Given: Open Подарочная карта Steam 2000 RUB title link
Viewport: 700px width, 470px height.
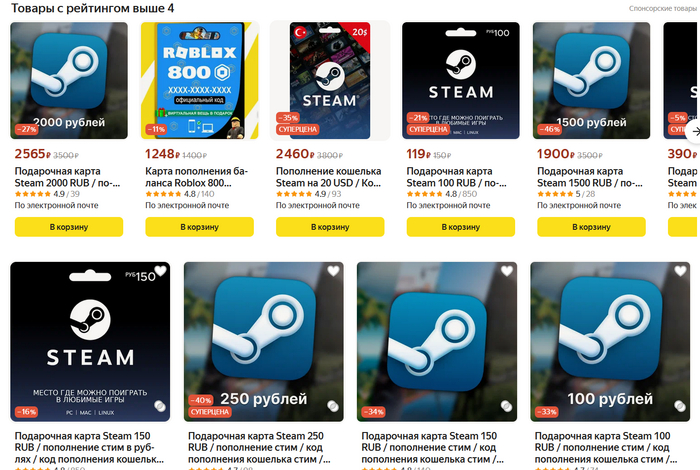Looking at the screenshot, I should pos(67,177).
